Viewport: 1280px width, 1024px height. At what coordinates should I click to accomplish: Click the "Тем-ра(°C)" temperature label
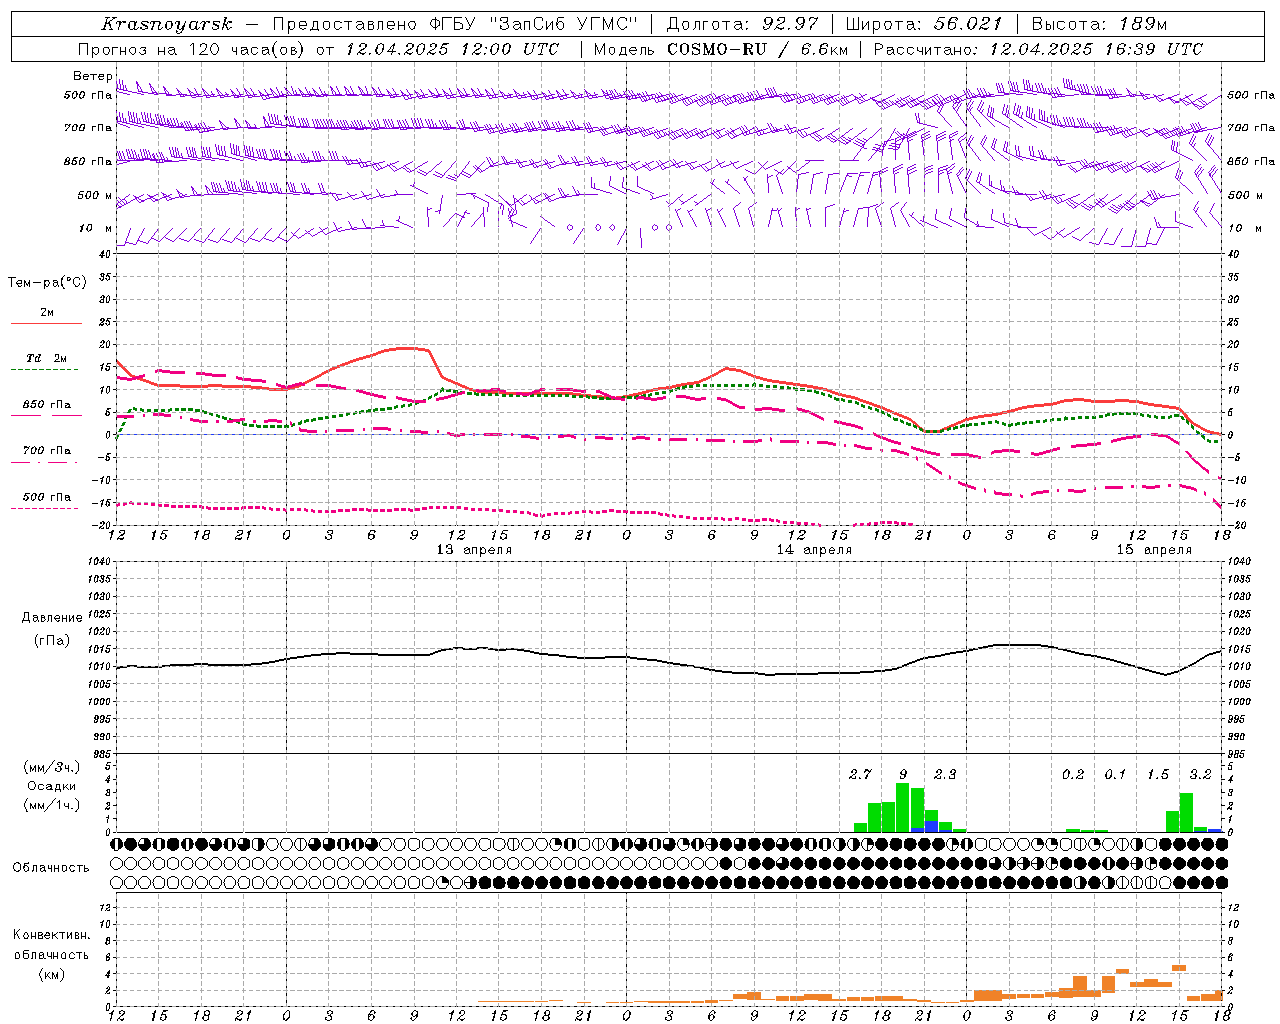pos(47,283)
